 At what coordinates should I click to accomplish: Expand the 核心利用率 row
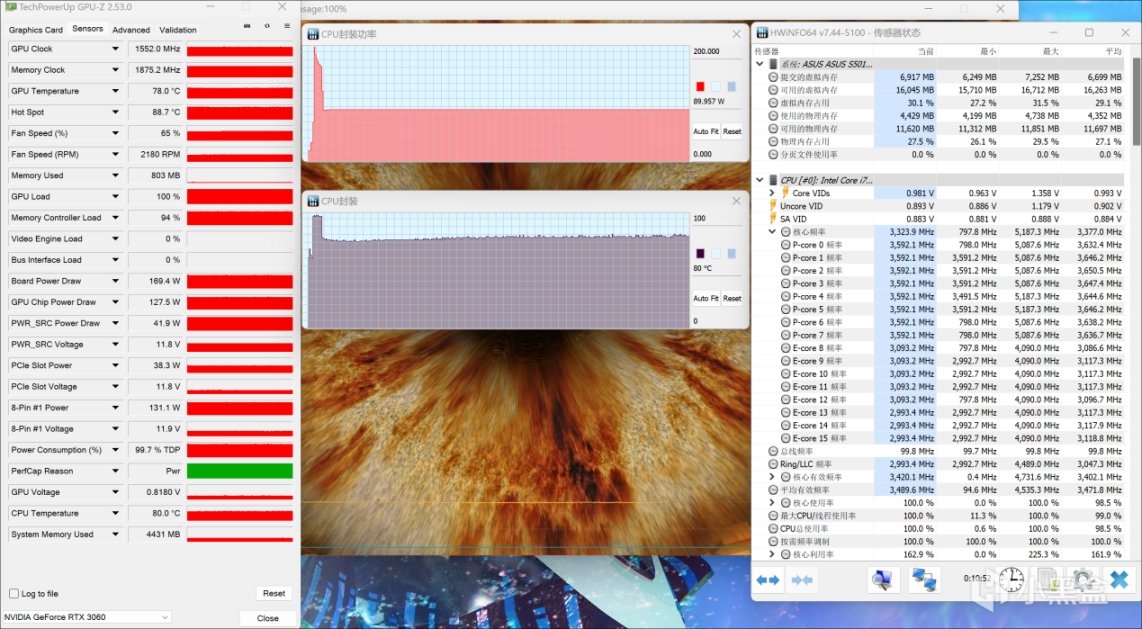click(x=772, y=554)
